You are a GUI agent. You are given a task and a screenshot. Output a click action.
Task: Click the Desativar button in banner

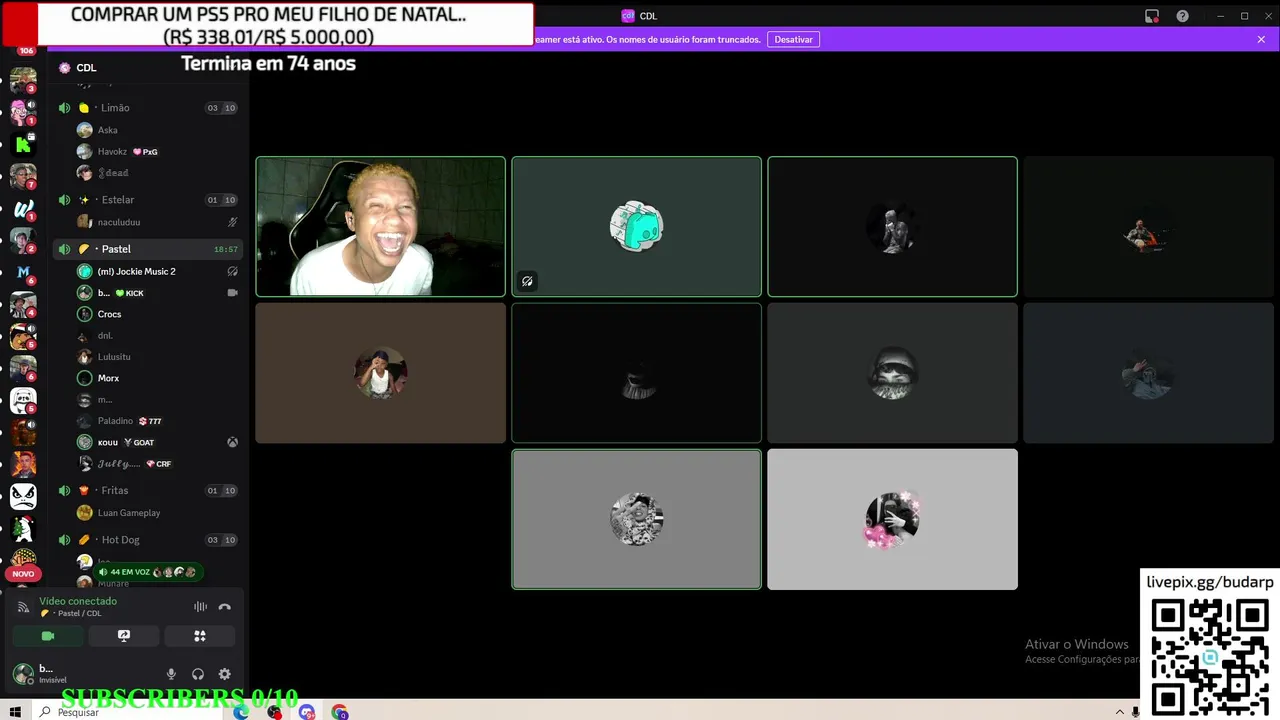793,39
